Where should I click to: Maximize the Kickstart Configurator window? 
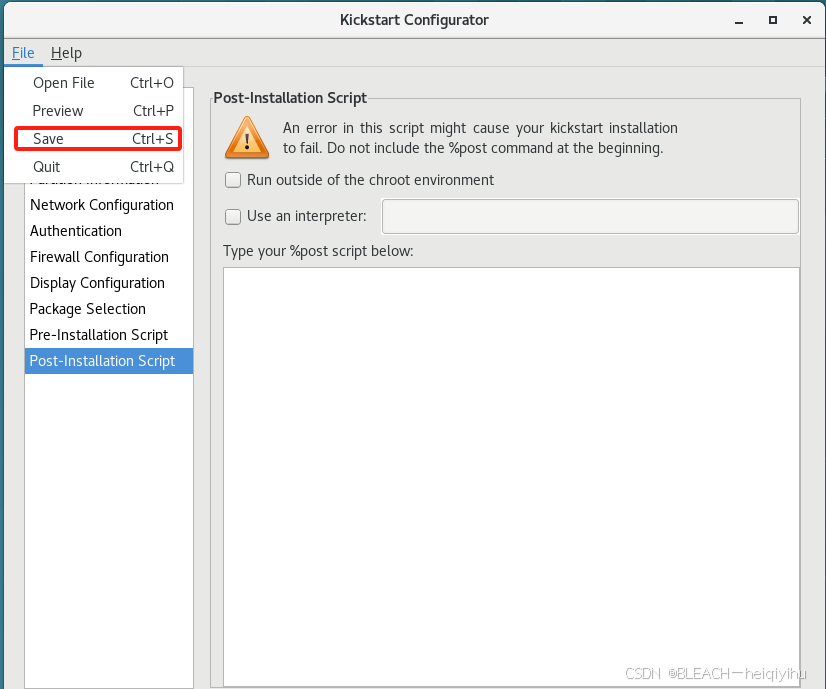[773, 20]
